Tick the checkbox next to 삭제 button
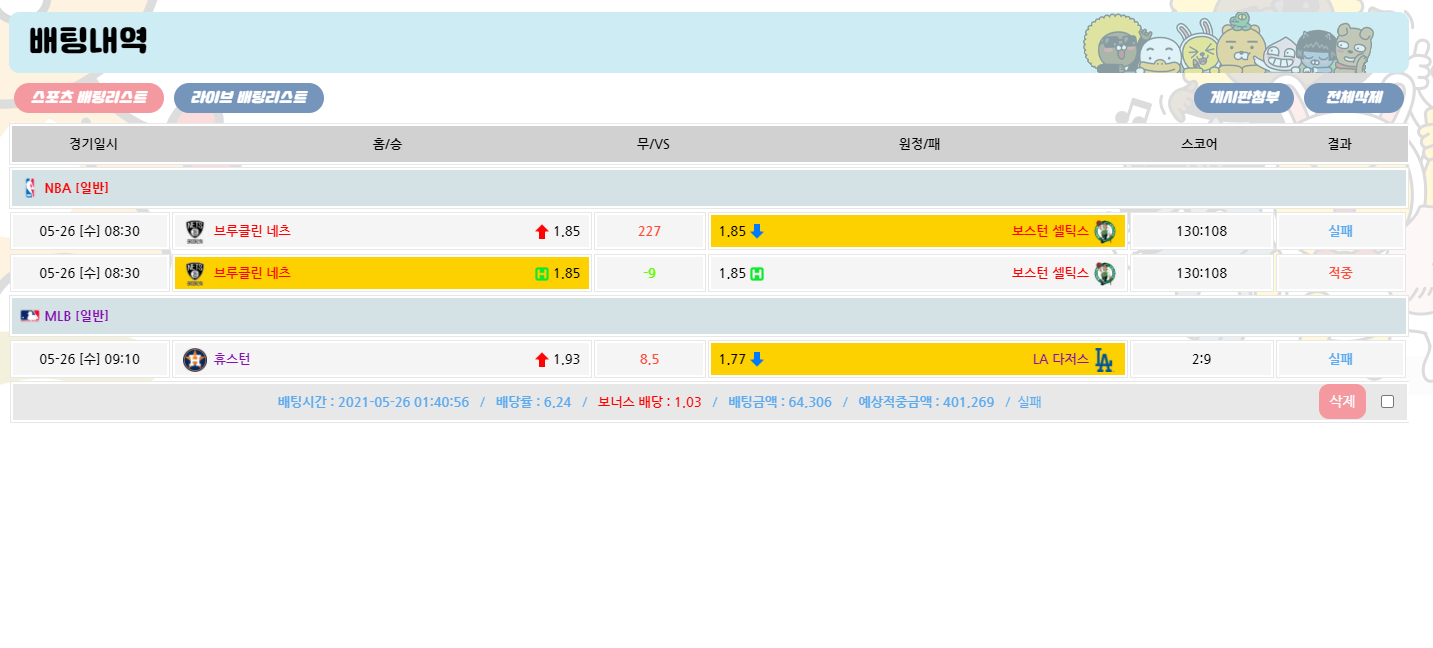The image size is (1433, 648). [1387, 402]
